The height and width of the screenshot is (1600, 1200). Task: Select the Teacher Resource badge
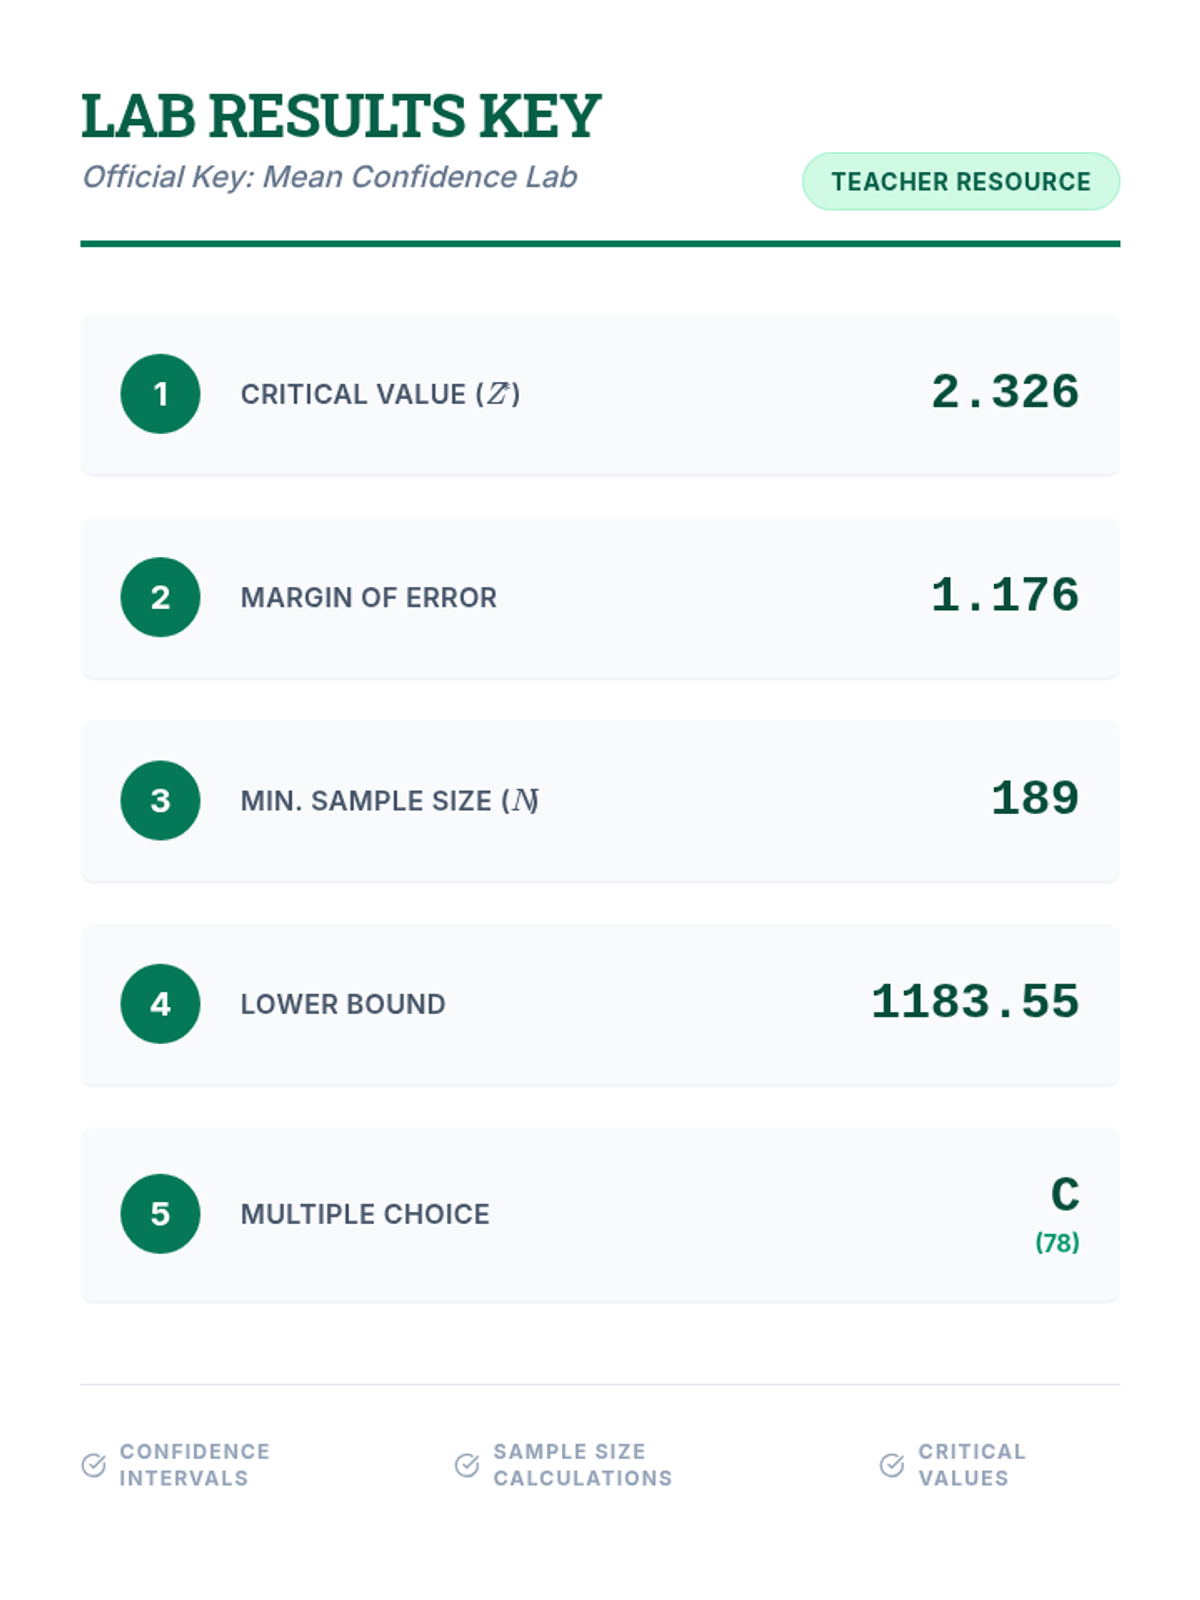tap(961, 181)
